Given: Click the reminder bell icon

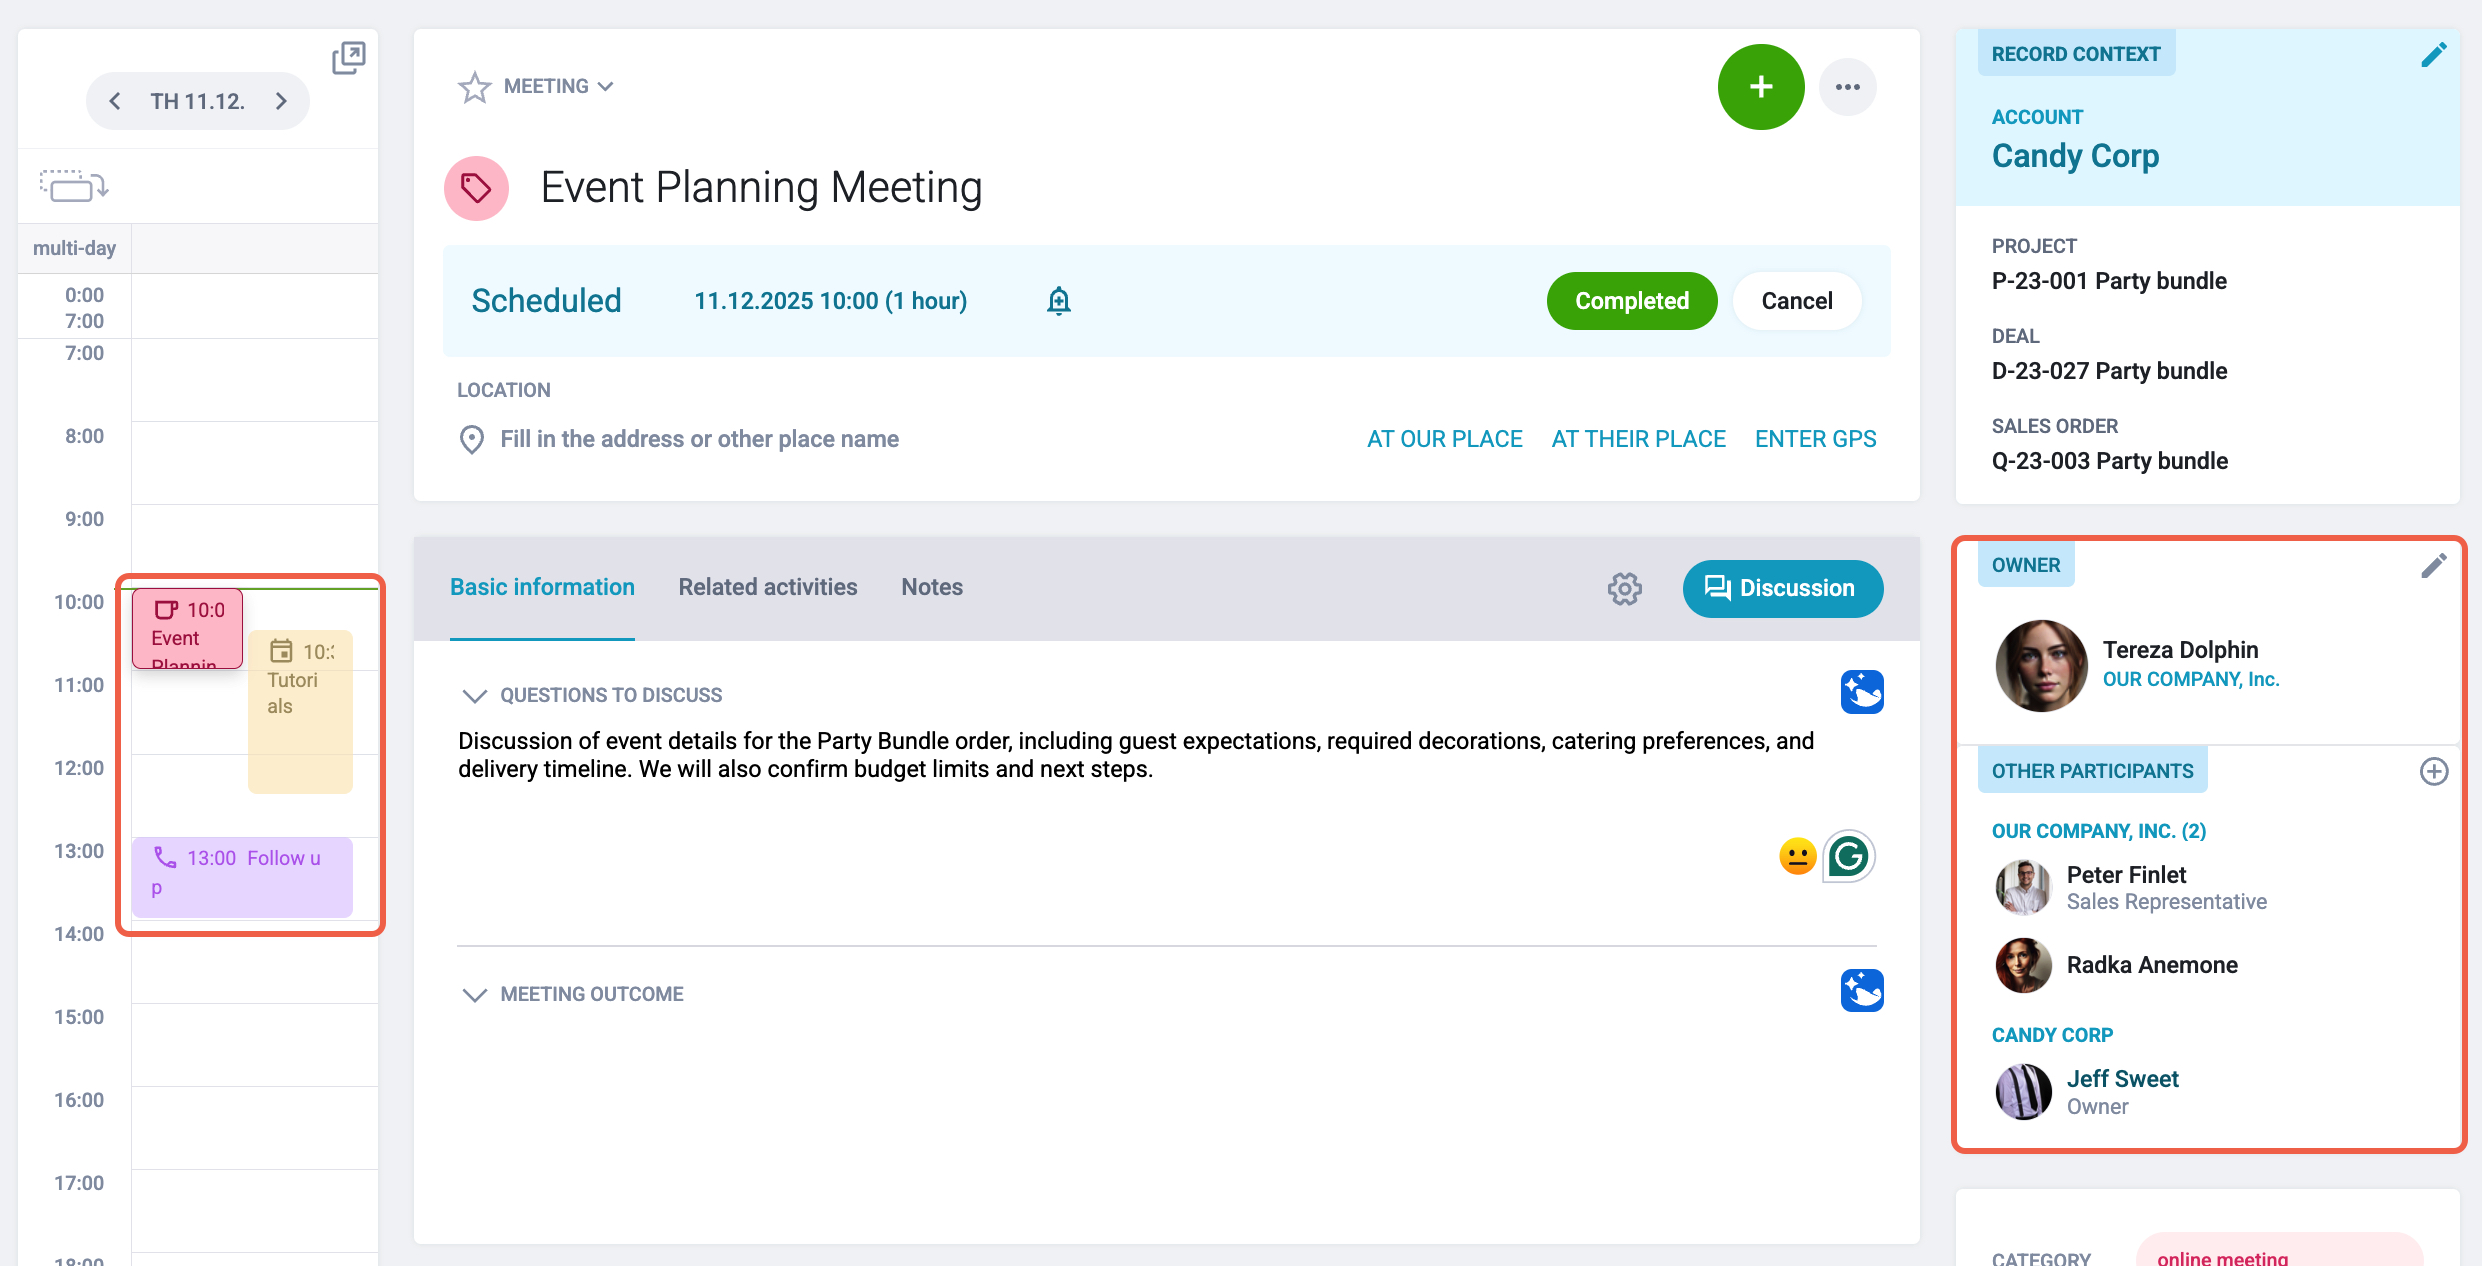Looking at the screenshot, I should [1059, 301].
